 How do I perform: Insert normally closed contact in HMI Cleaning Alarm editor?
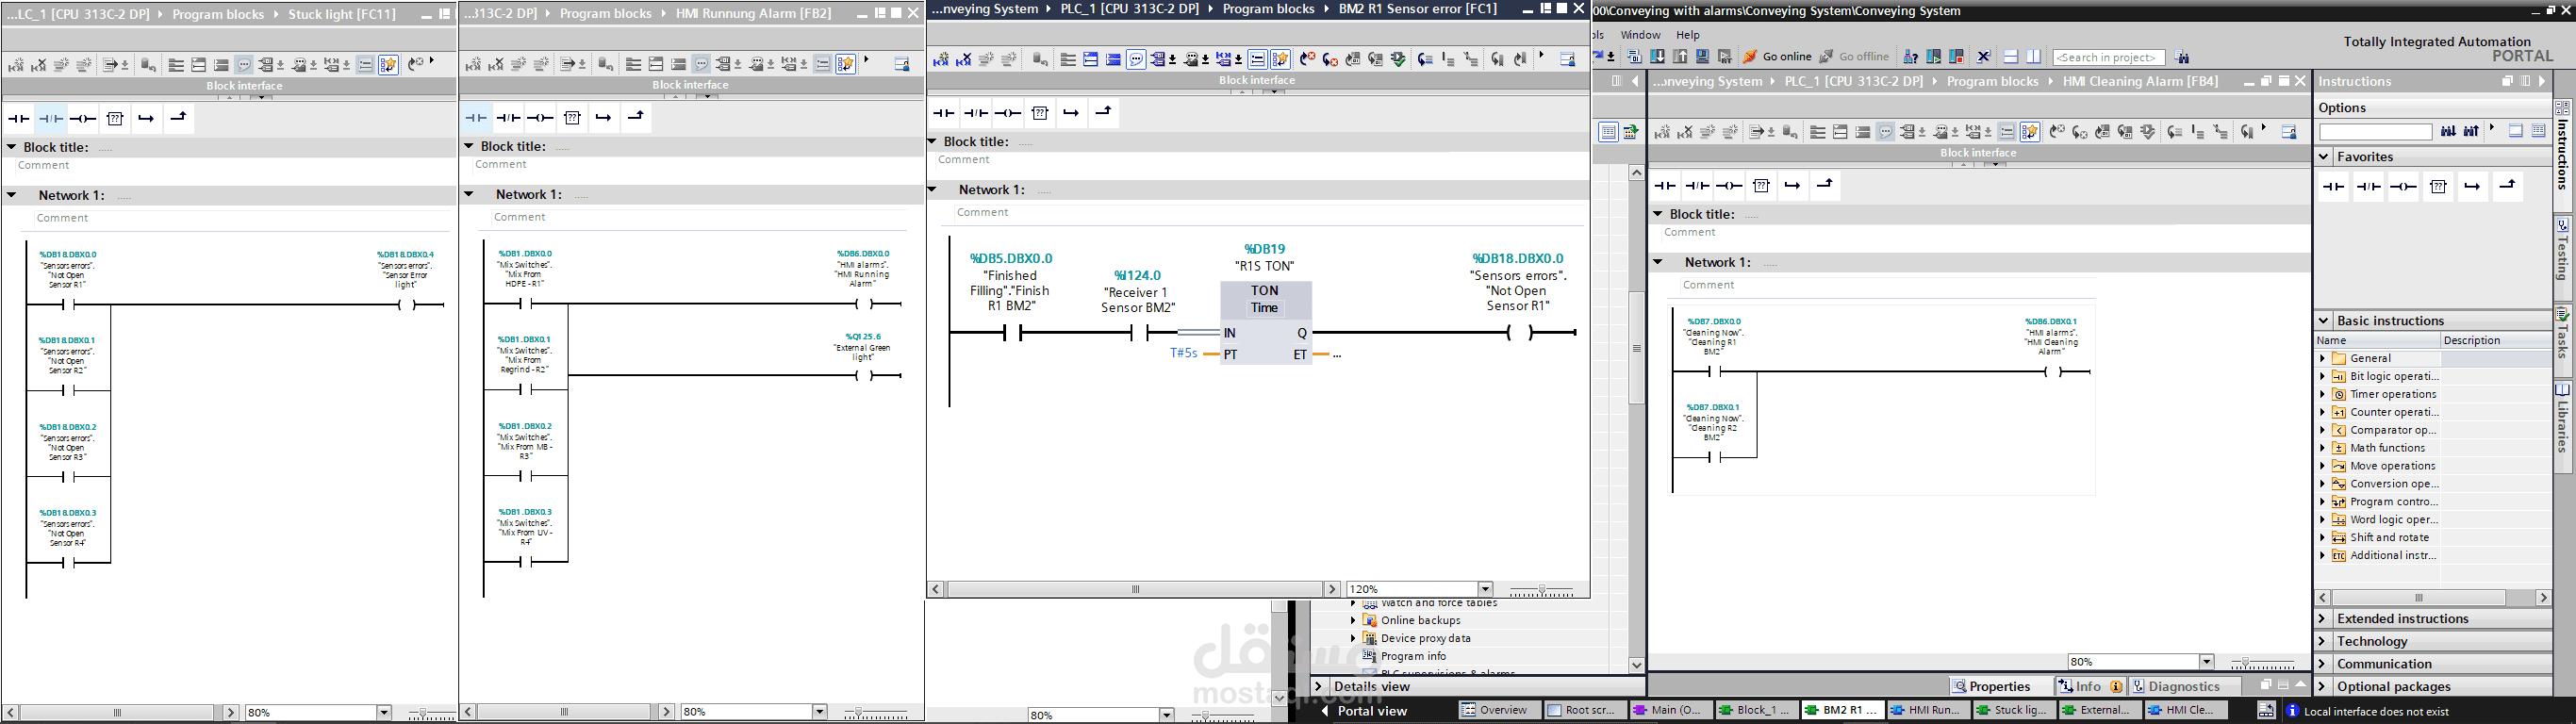(x=1697, y=186)
